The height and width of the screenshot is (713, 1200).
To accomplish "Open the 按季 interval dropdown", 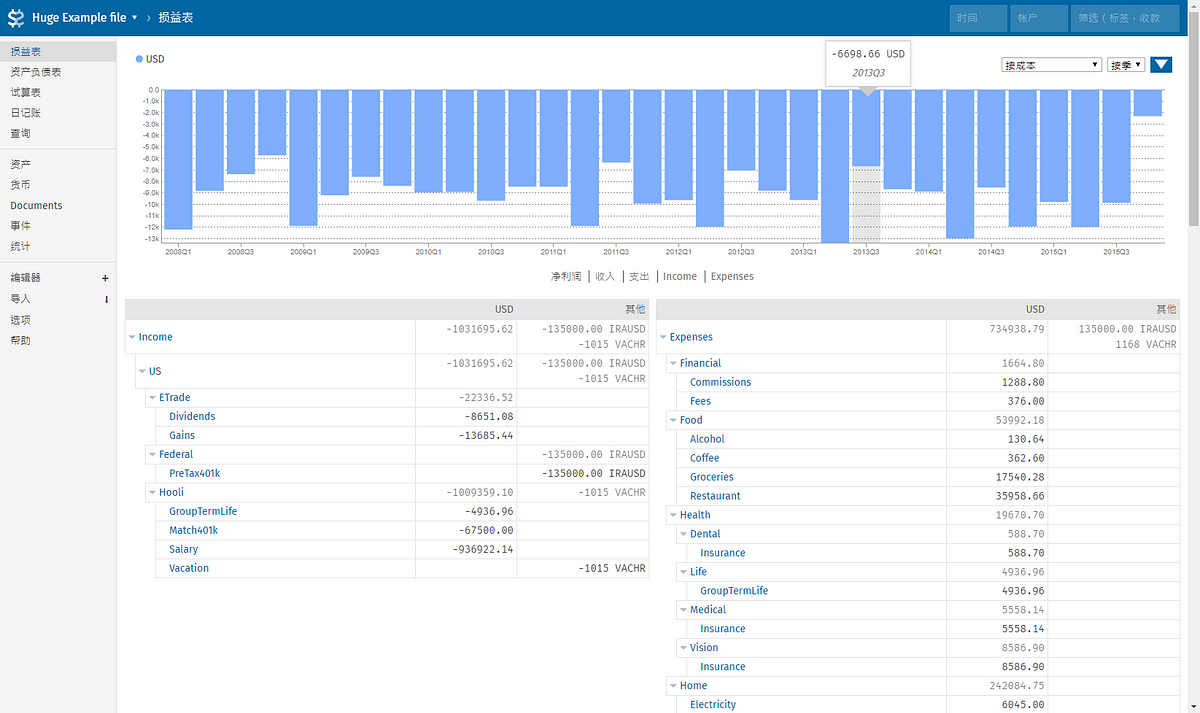I will 1125,65.
